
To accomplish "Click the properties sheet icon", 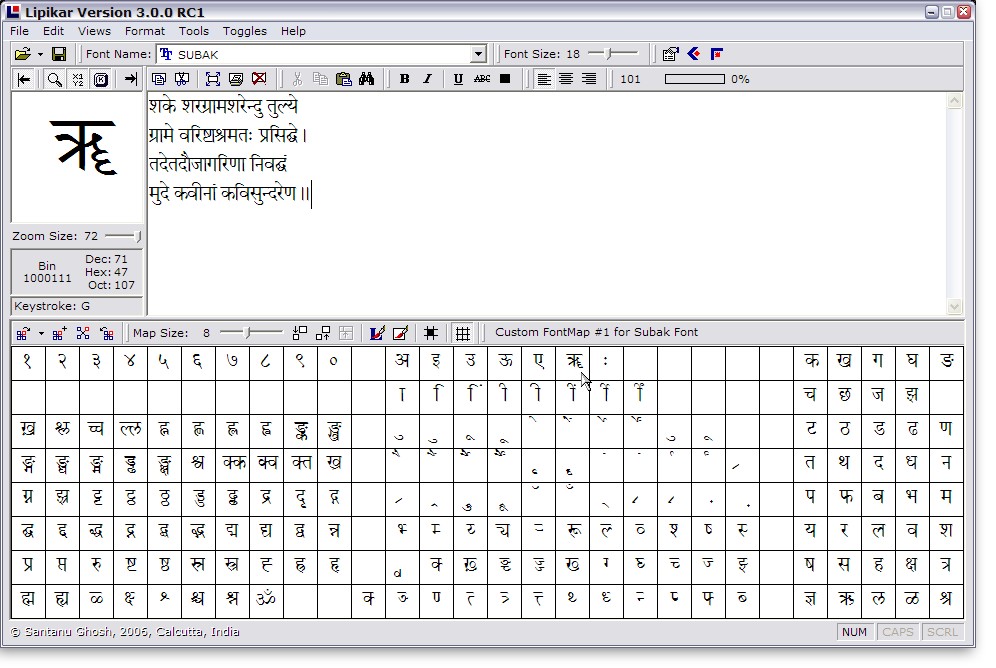I will [670, 55].
